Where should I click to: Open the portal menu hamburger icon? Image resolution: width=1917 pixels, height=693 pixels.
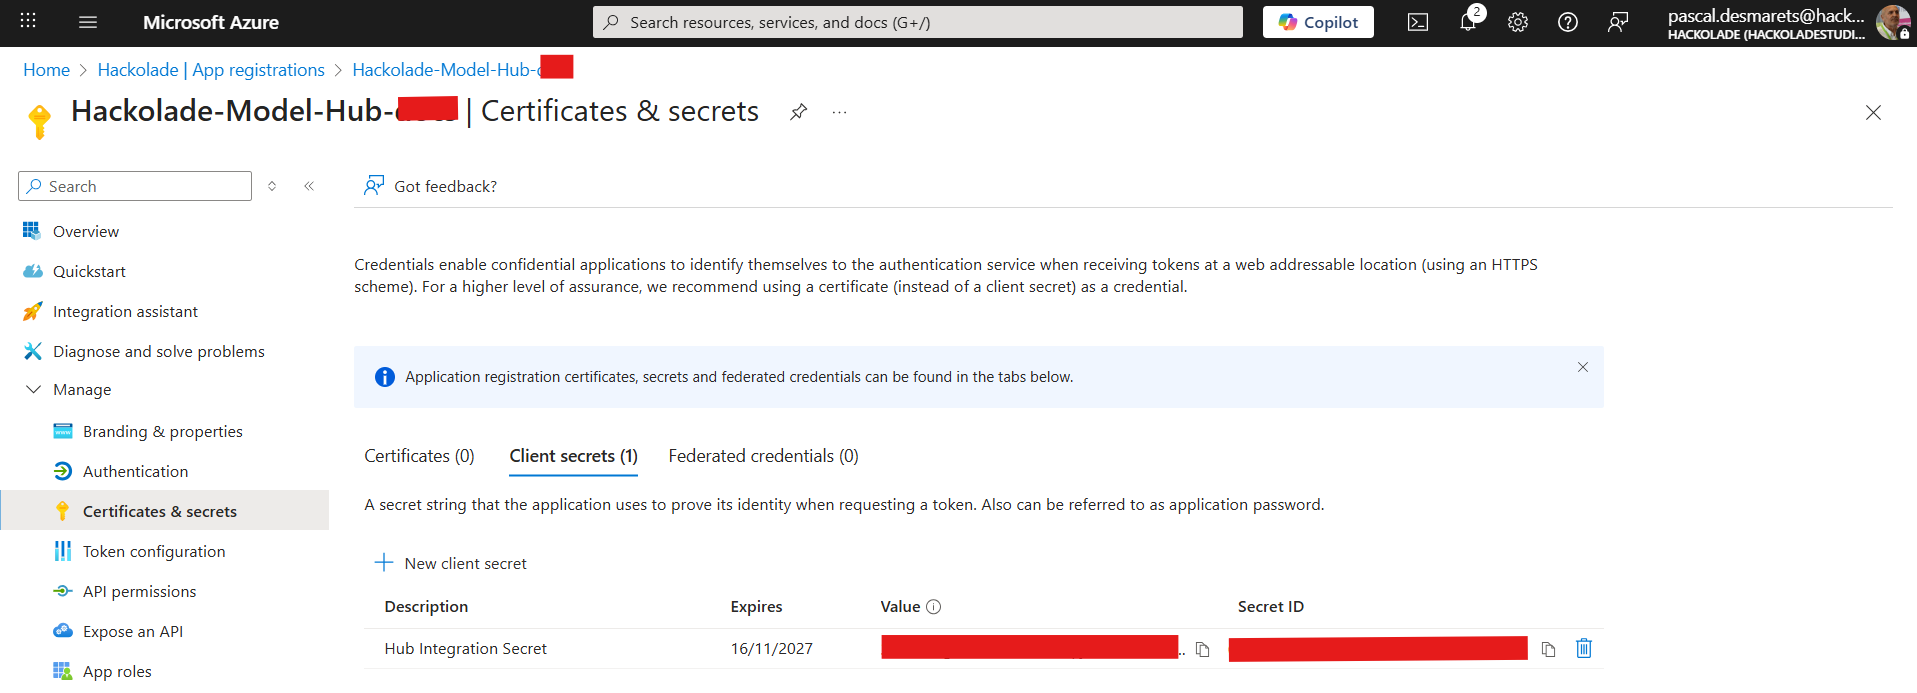pyautogui.click(x=88, y=22)
